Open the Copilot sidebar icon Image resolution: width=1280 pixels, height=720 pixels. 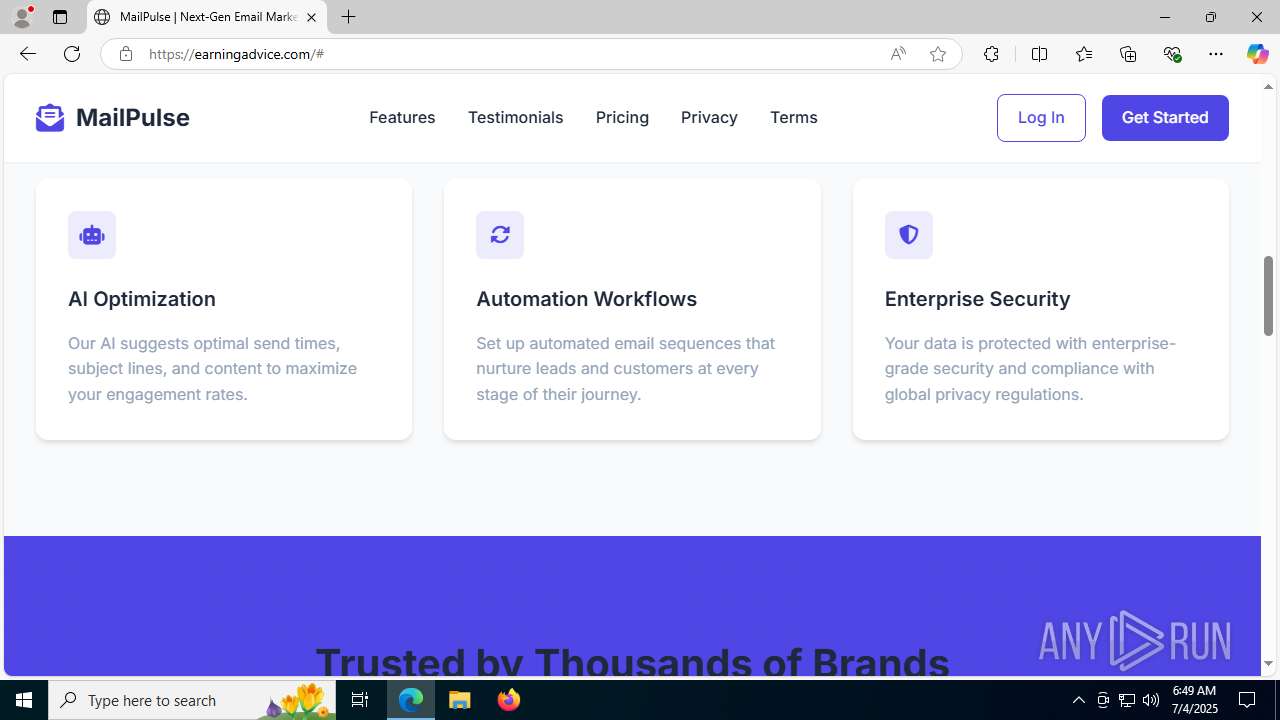pyautogui.click(x=1257, y=54)
